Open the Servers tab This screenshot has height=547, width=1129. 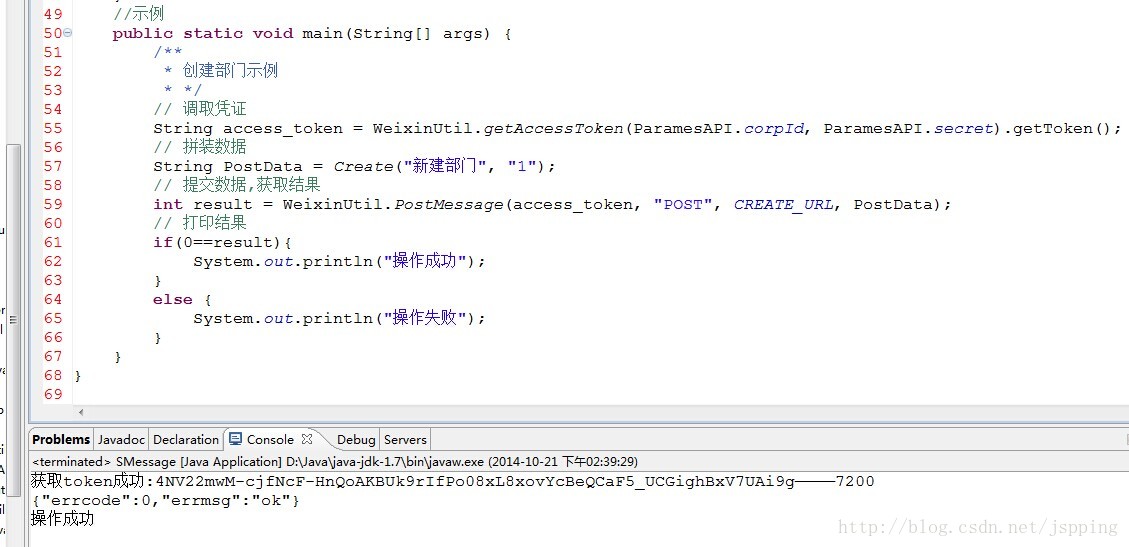point(405,439)
